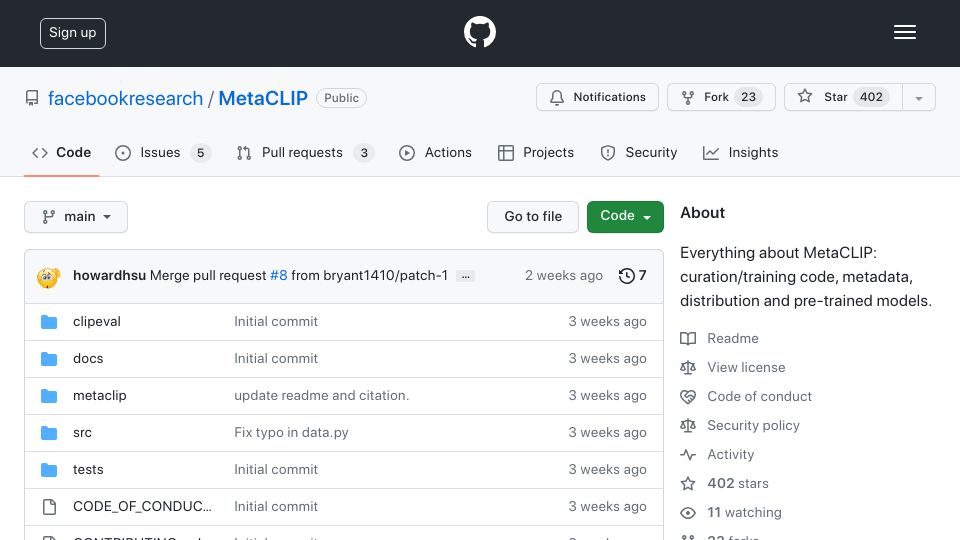Image resolution: width=960 pixels, height=540 pixels.
Task: Expand the green Code dropdown
Action: tap(625, 217)
